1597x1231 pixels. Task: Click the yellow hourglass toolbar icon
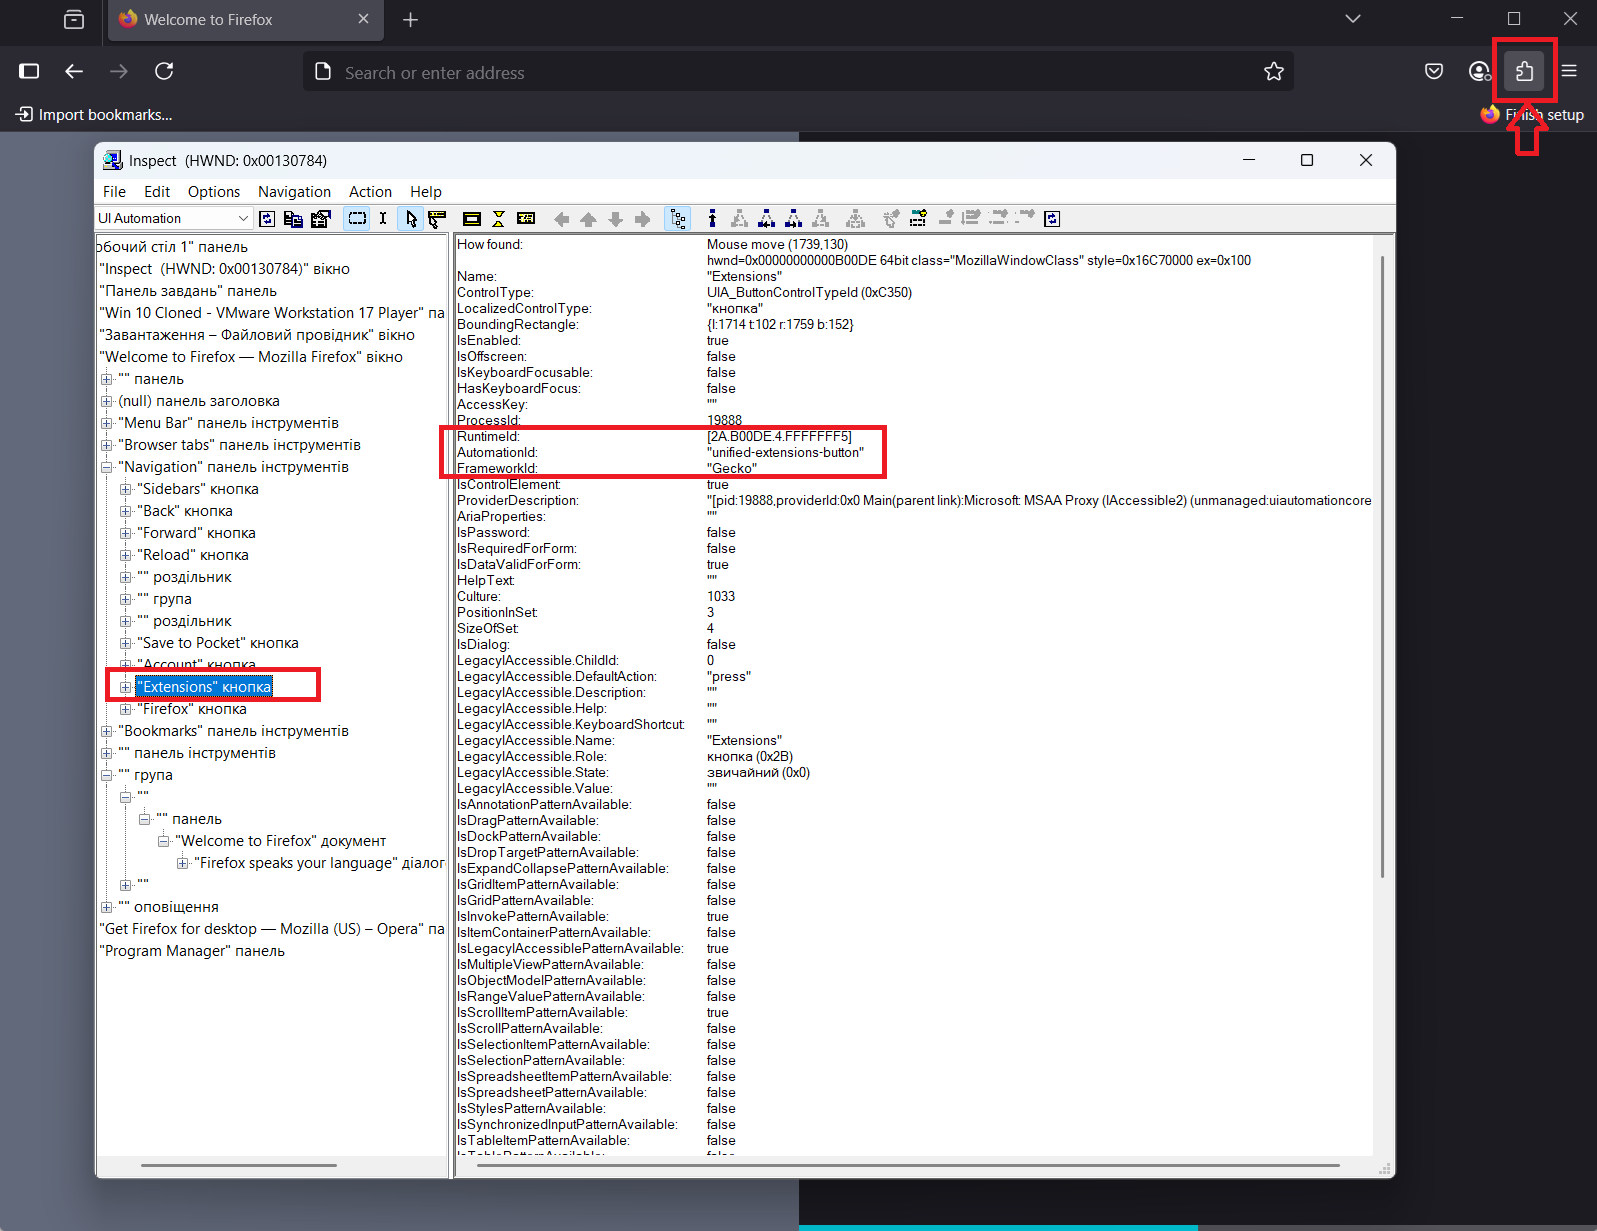tap(499, 219)
